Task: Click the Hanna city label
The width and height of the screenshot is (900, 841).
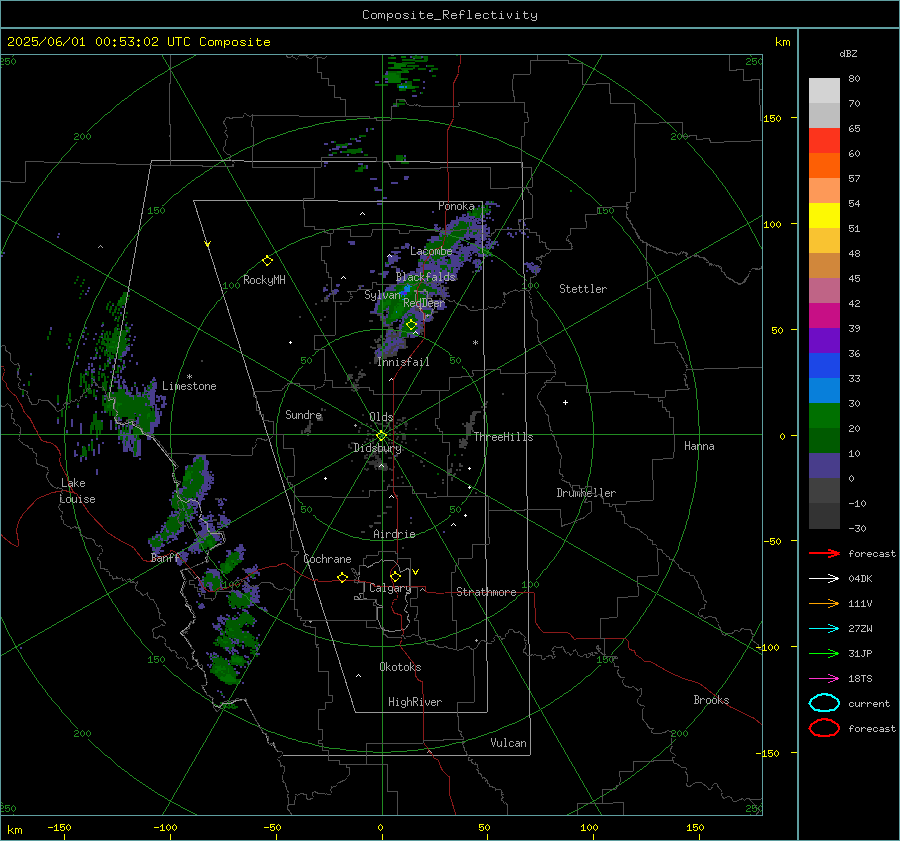Action: [699, 446]
